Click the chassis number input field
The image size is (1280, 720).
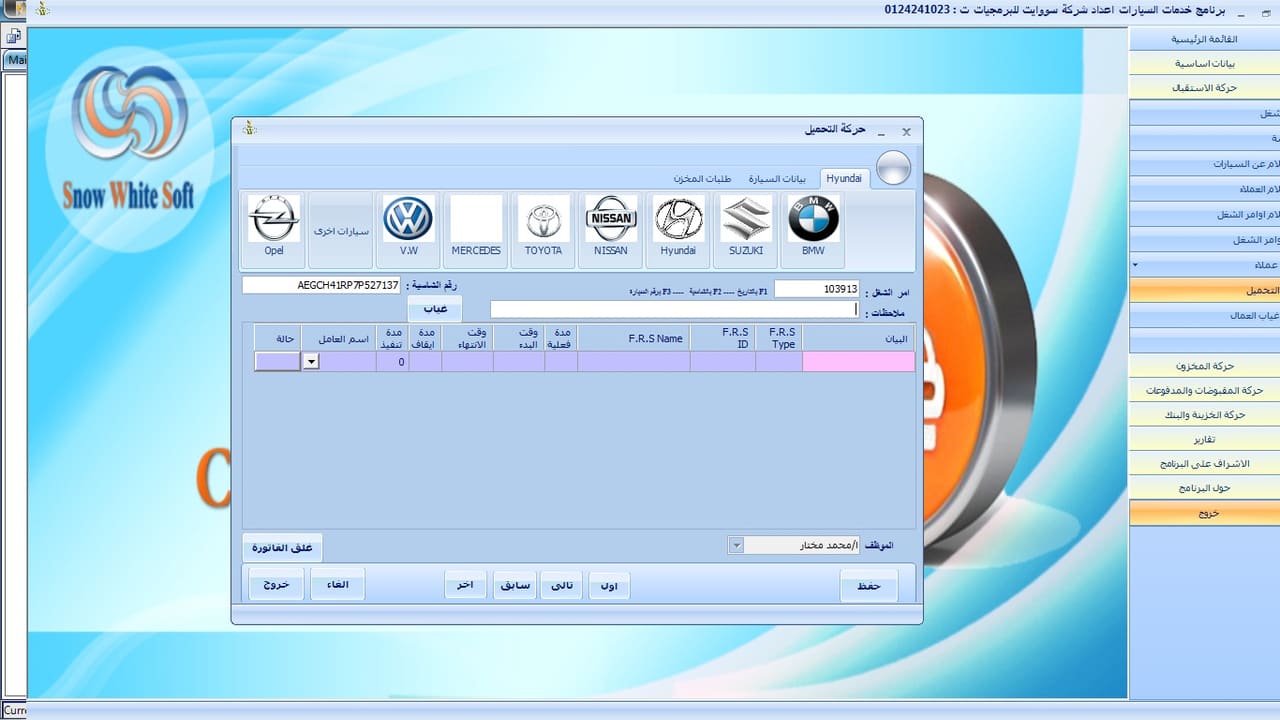321,285
